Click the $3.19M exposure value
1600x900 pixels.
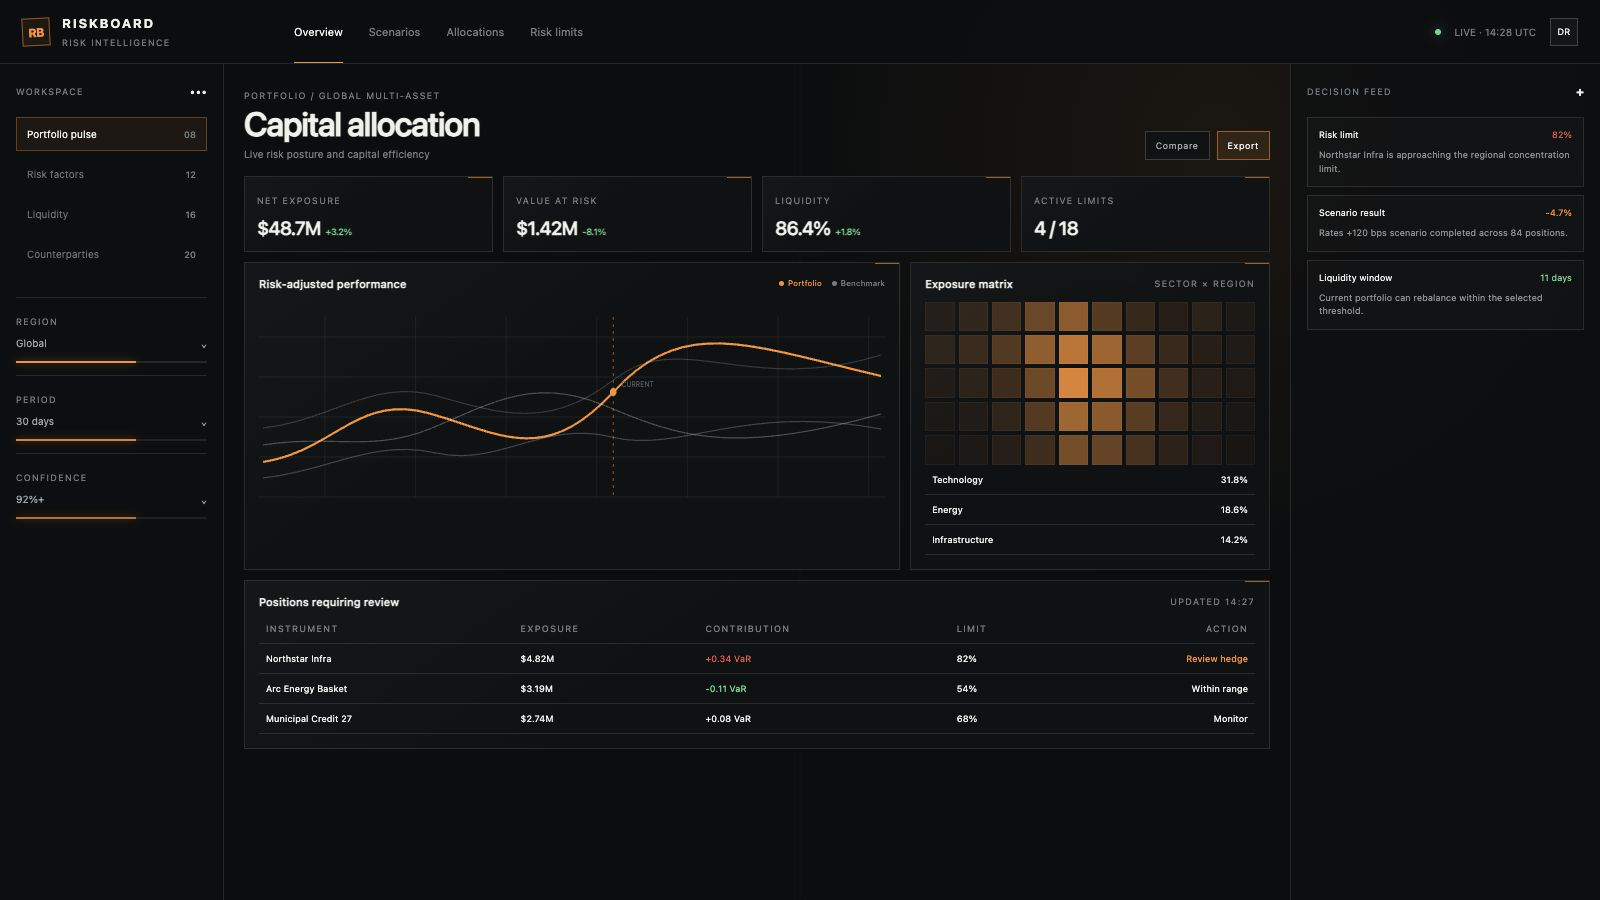536,689
